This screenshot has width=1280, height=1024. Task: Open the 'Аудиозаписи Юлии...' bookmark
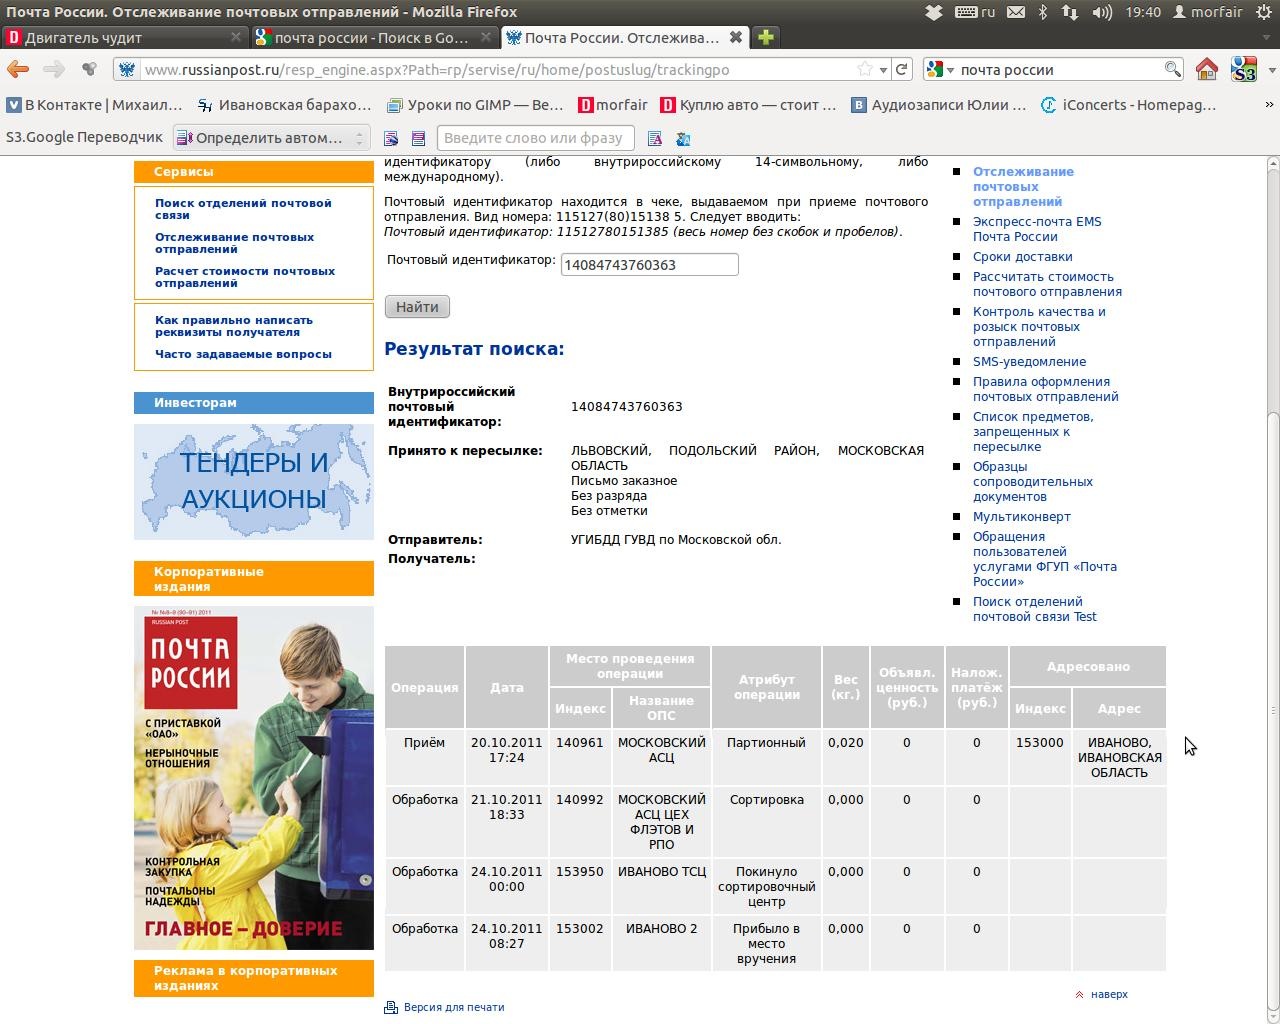click(939, 104)
